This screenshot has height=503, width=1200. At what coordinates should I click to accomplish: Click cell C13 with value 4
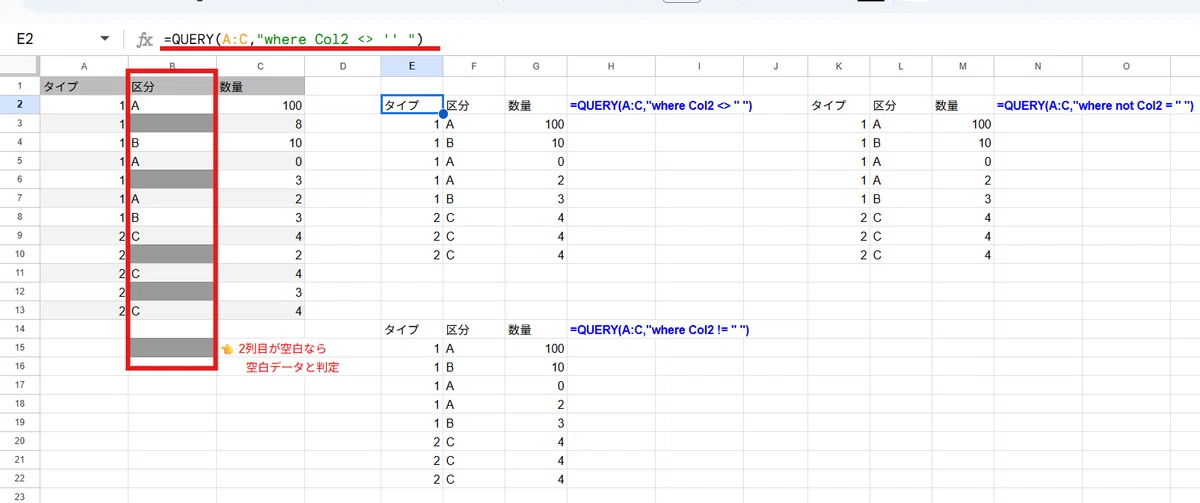[261, 310]
